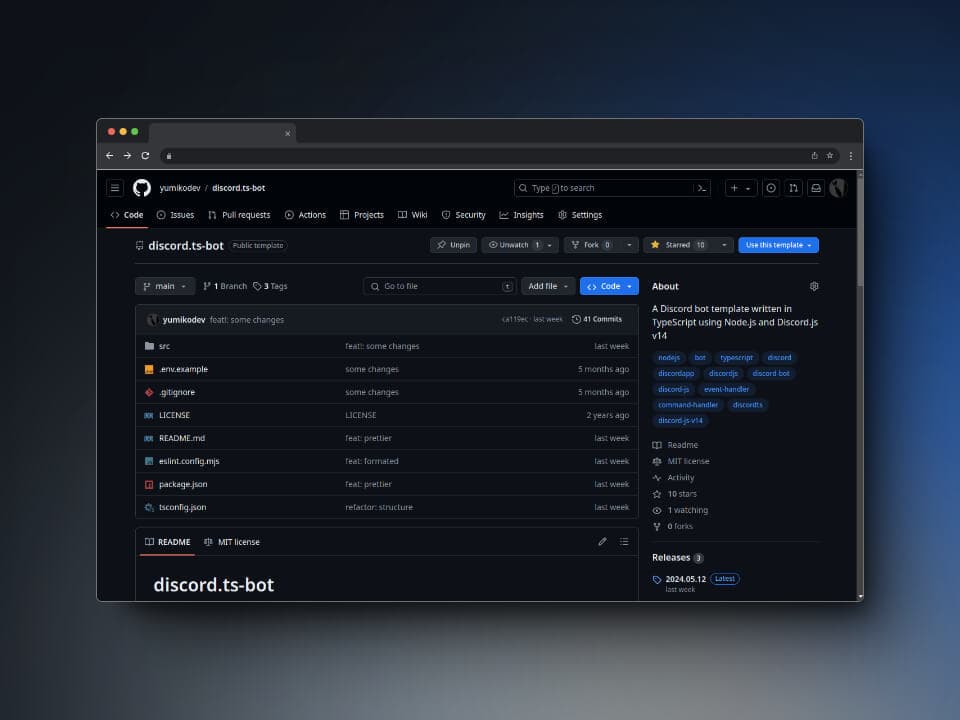View the 3 Tags link
The height and width of the screenshot is (720, 960).
coord(270,286)
